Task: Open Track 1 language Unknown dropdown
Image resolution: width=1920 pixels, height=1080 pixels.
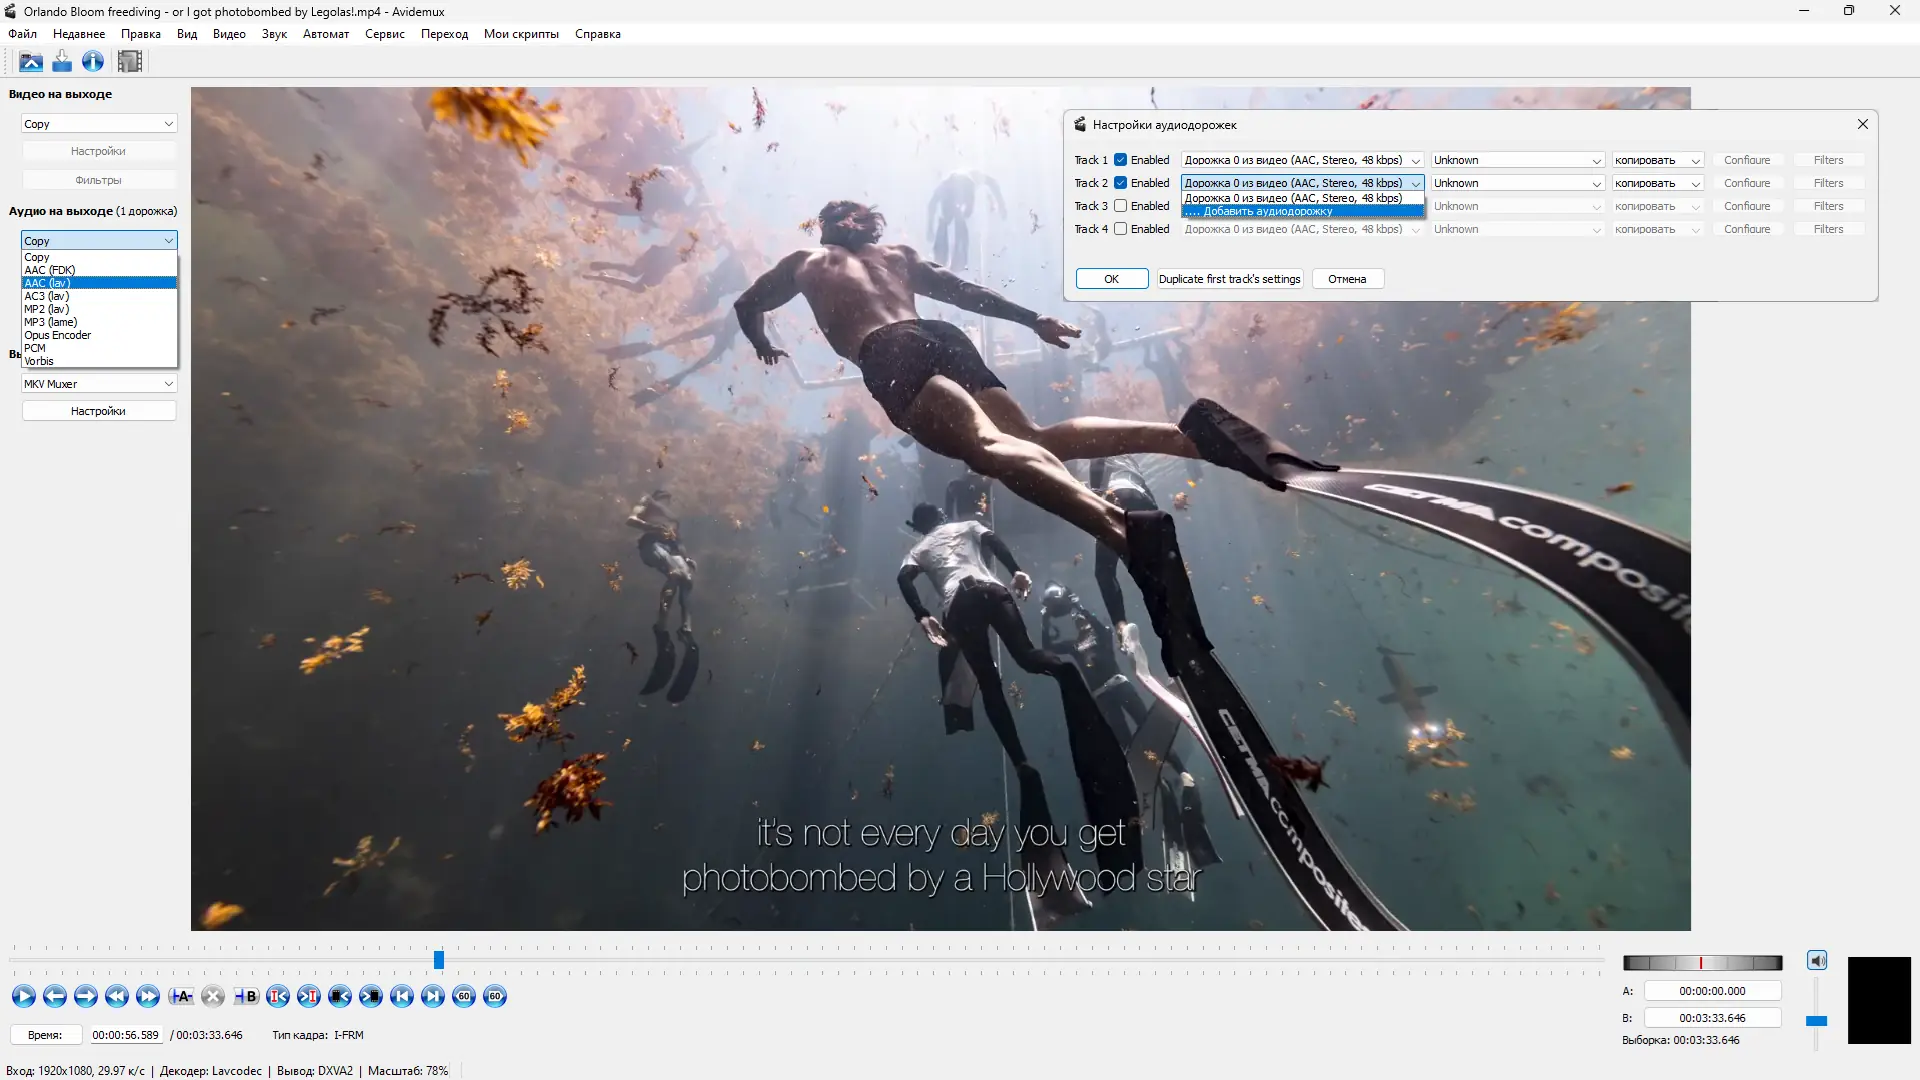Action: click(x=1517, y=160)
